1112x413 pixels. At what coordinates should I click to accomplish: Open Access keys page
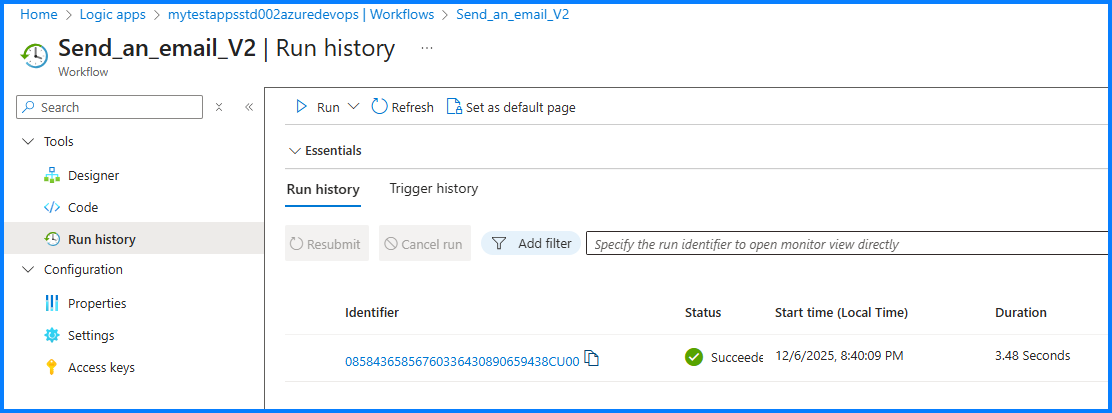coord(101,368)
